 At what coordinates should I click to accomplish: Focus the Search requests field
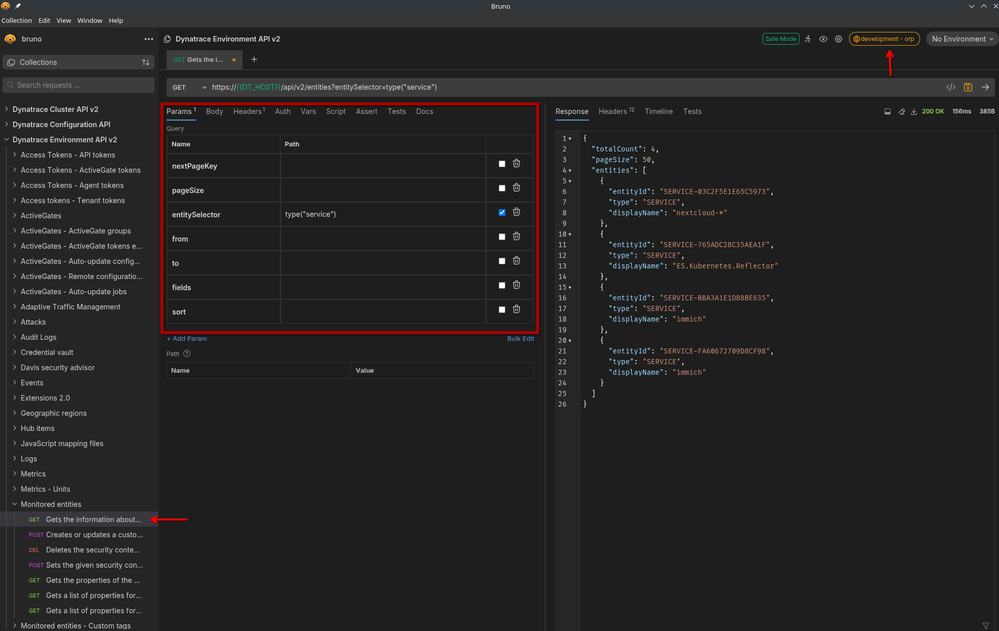tap(79, 85)
